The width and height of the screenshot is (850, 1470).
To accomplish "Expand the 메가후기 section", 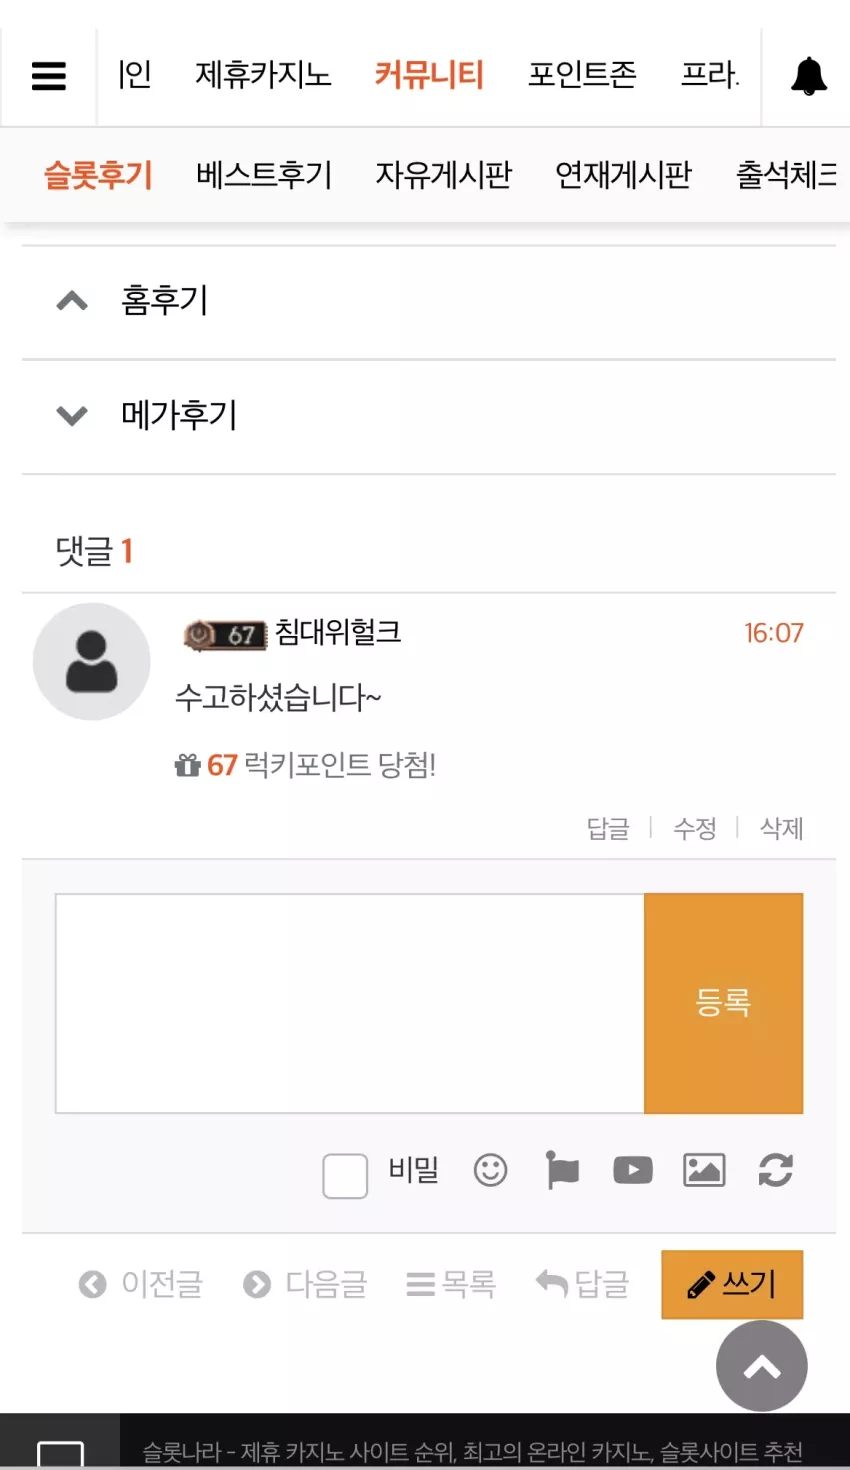I will pos(428,416).
